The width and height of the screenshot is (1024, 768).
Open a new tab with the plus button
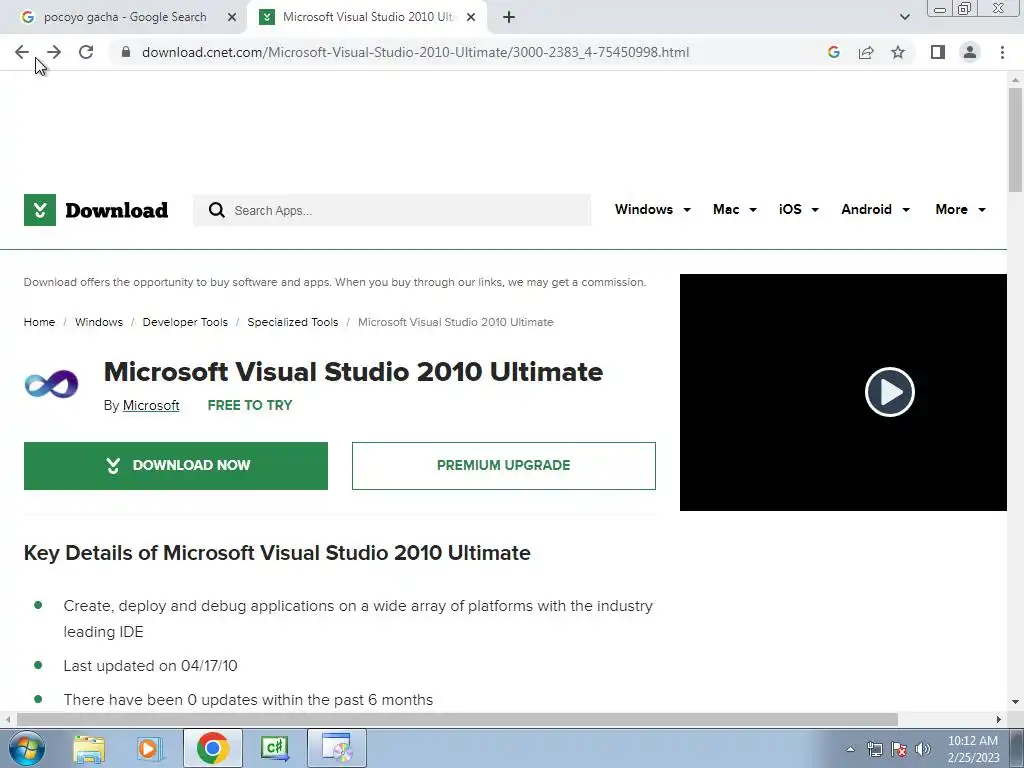[509, 18]
